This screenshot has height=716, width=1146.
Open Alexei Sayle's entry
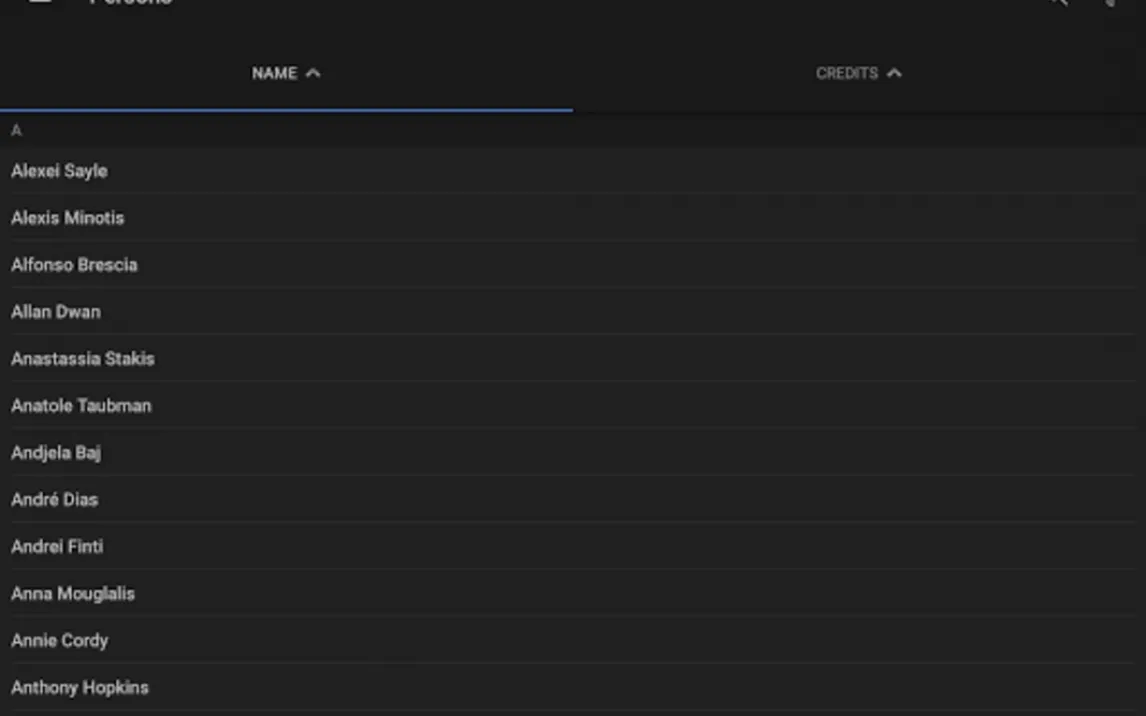[x=59, y=171]
